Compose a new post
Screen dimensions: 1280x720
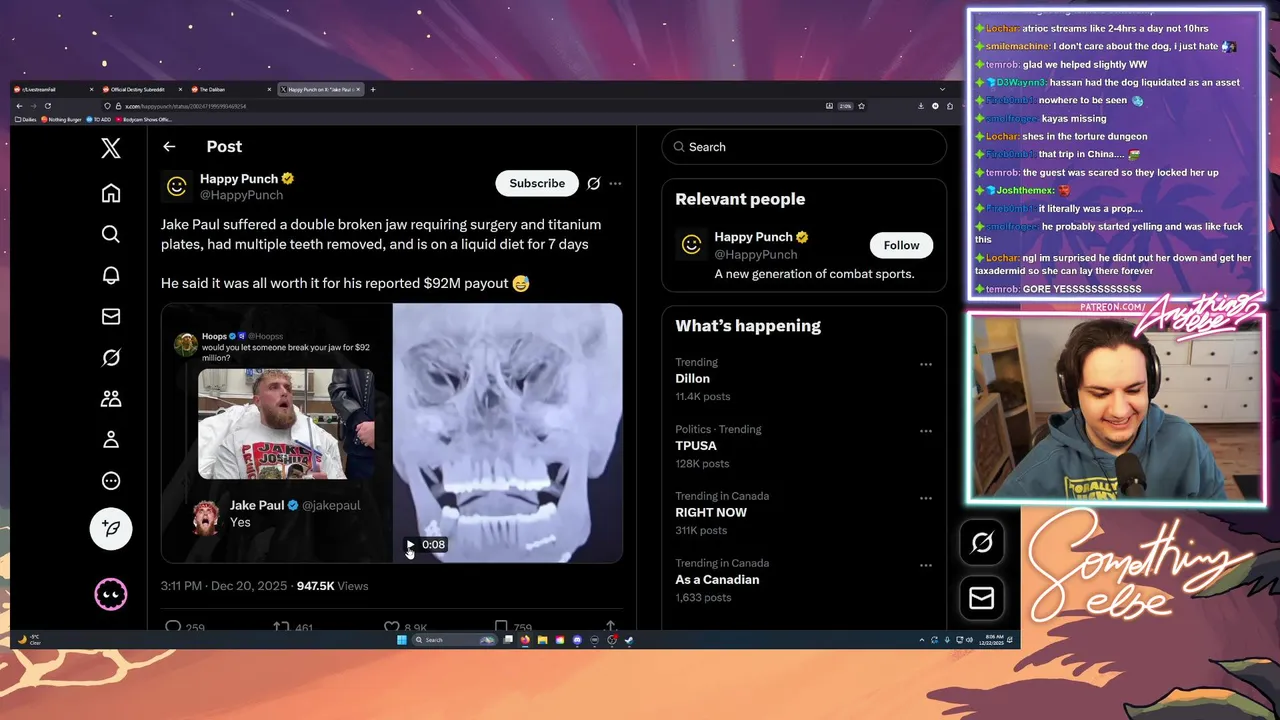(x=111, y=528)
